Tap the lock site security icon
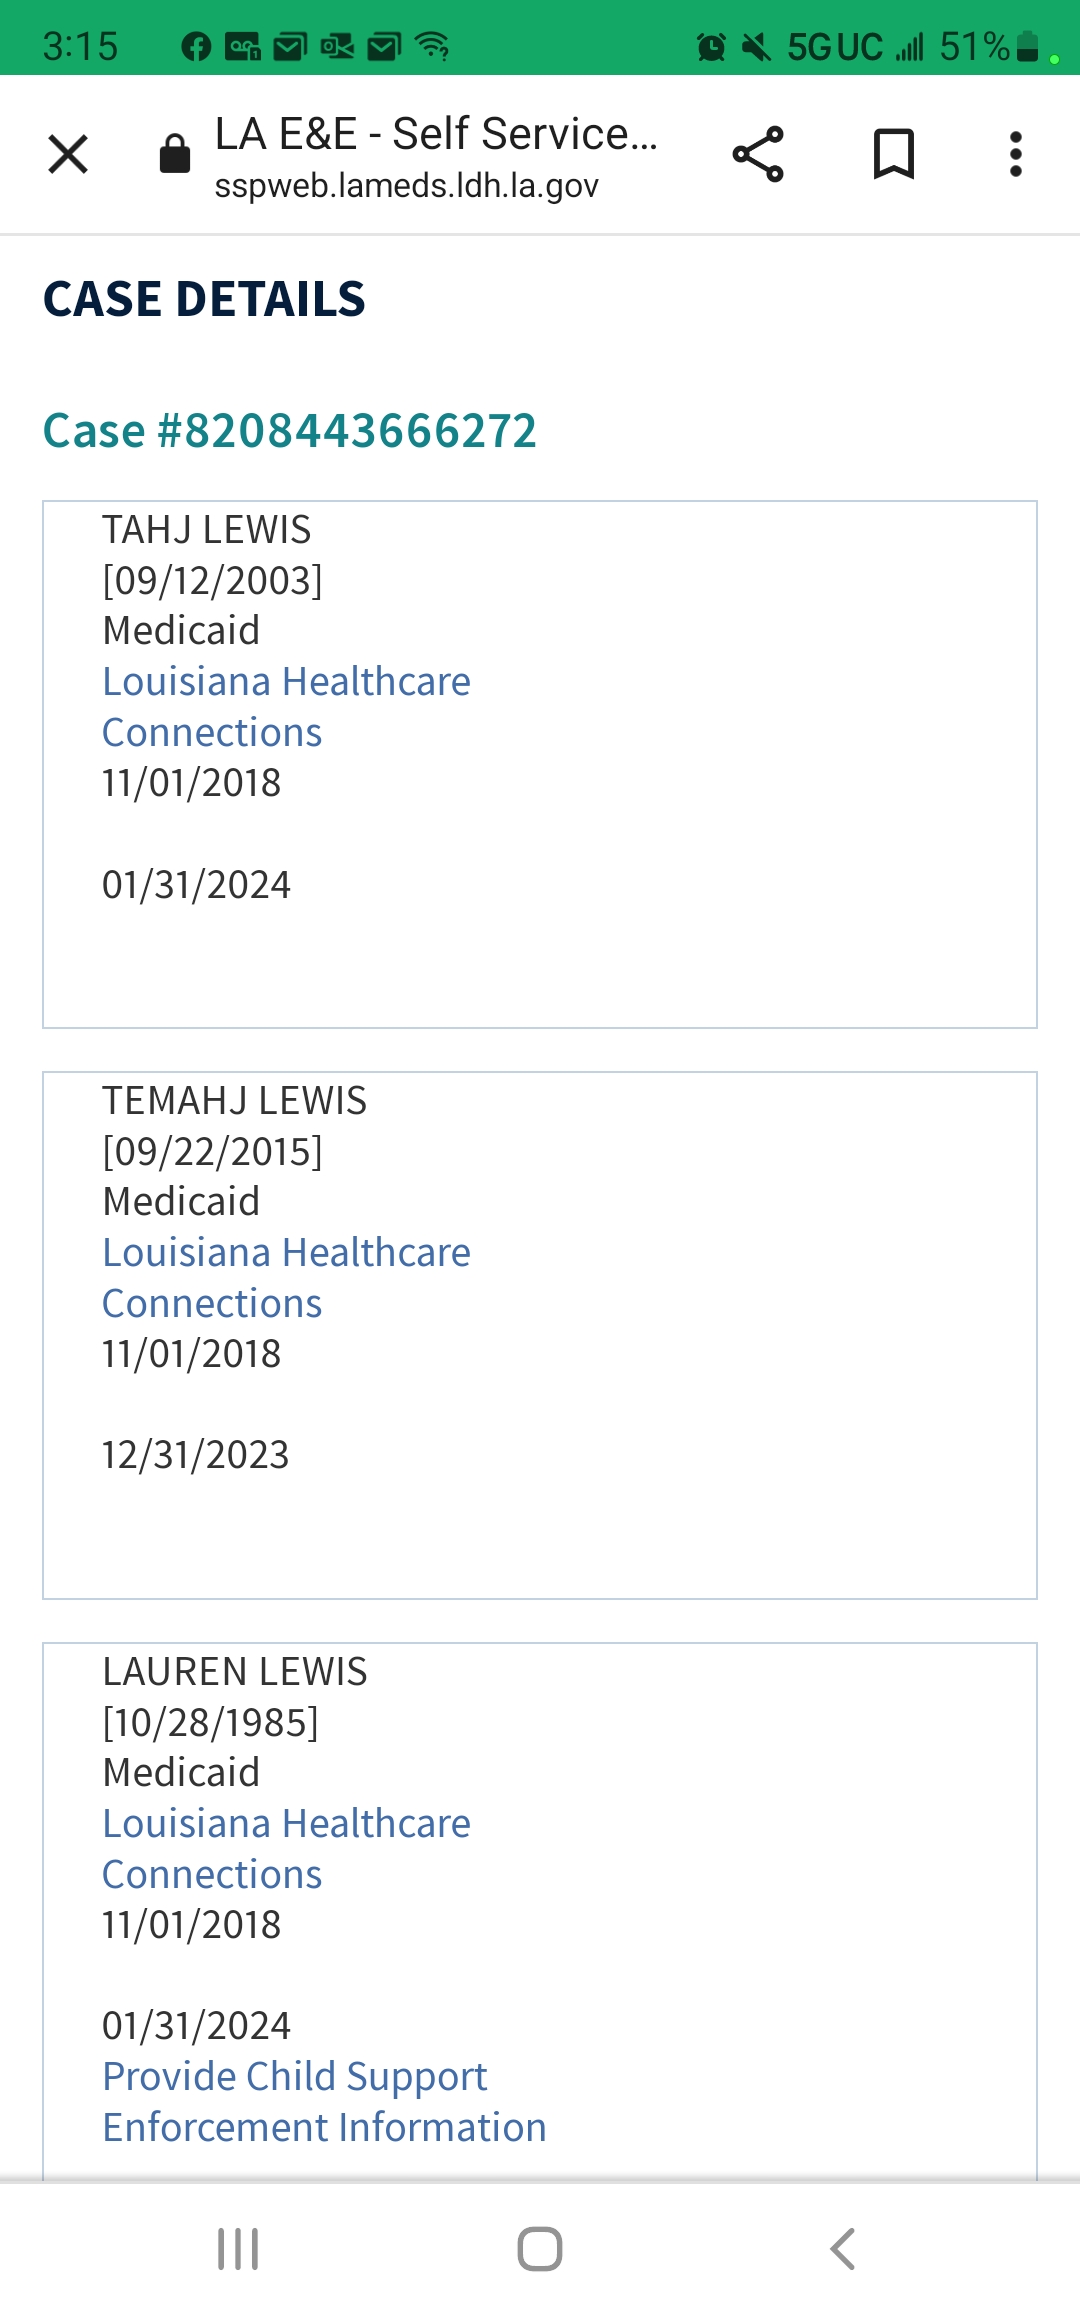The image size is (1080, 2316). tap(175, 154)
